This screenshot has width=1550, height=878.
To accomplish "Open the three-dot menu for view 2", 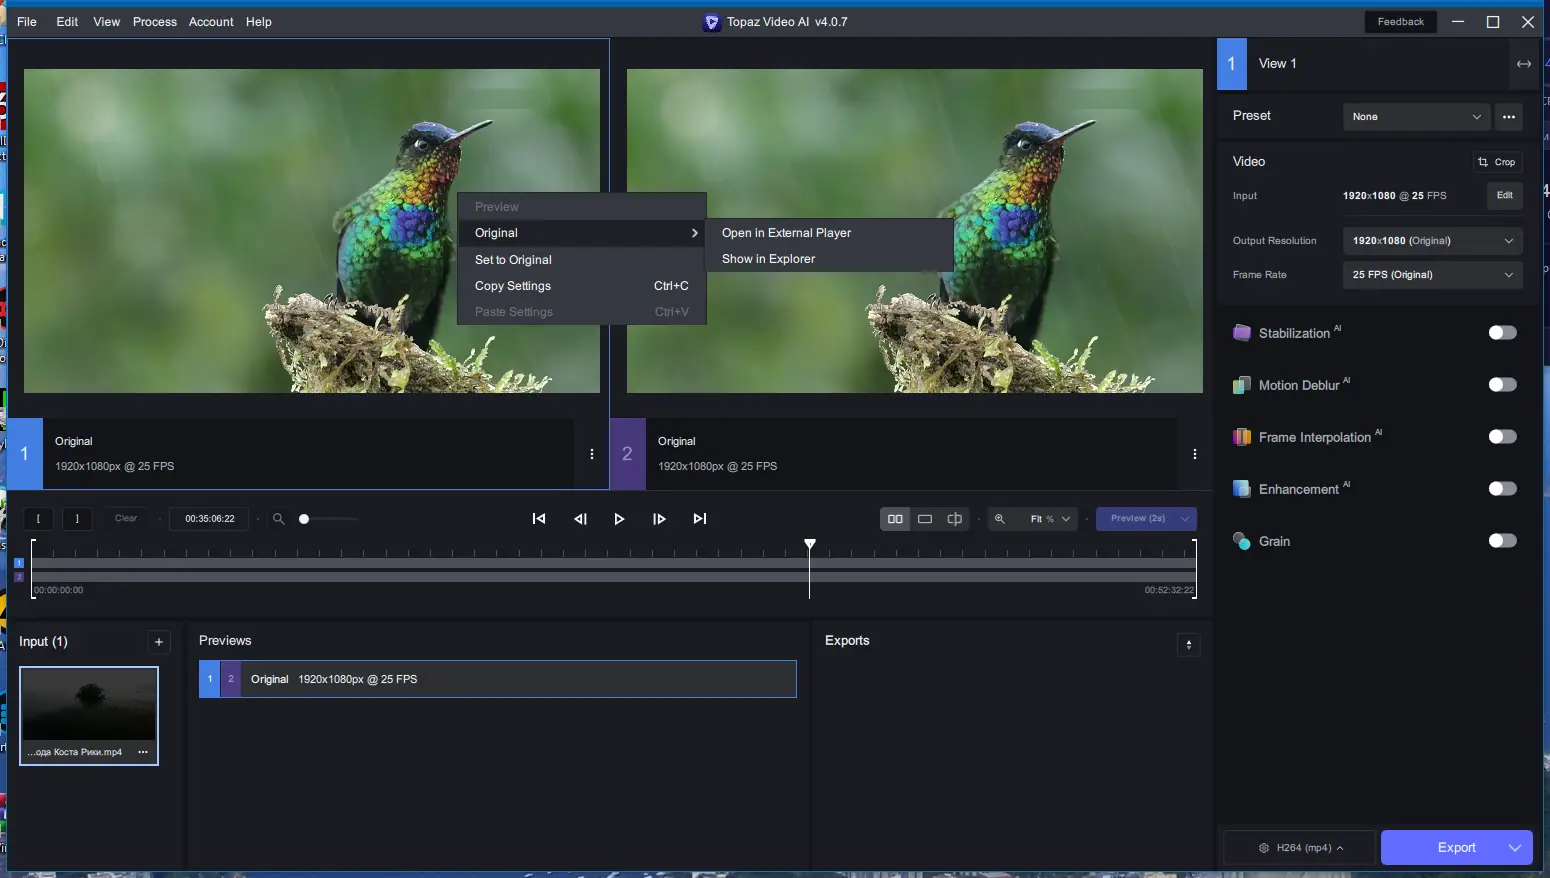I will [x=1195, y=454].
